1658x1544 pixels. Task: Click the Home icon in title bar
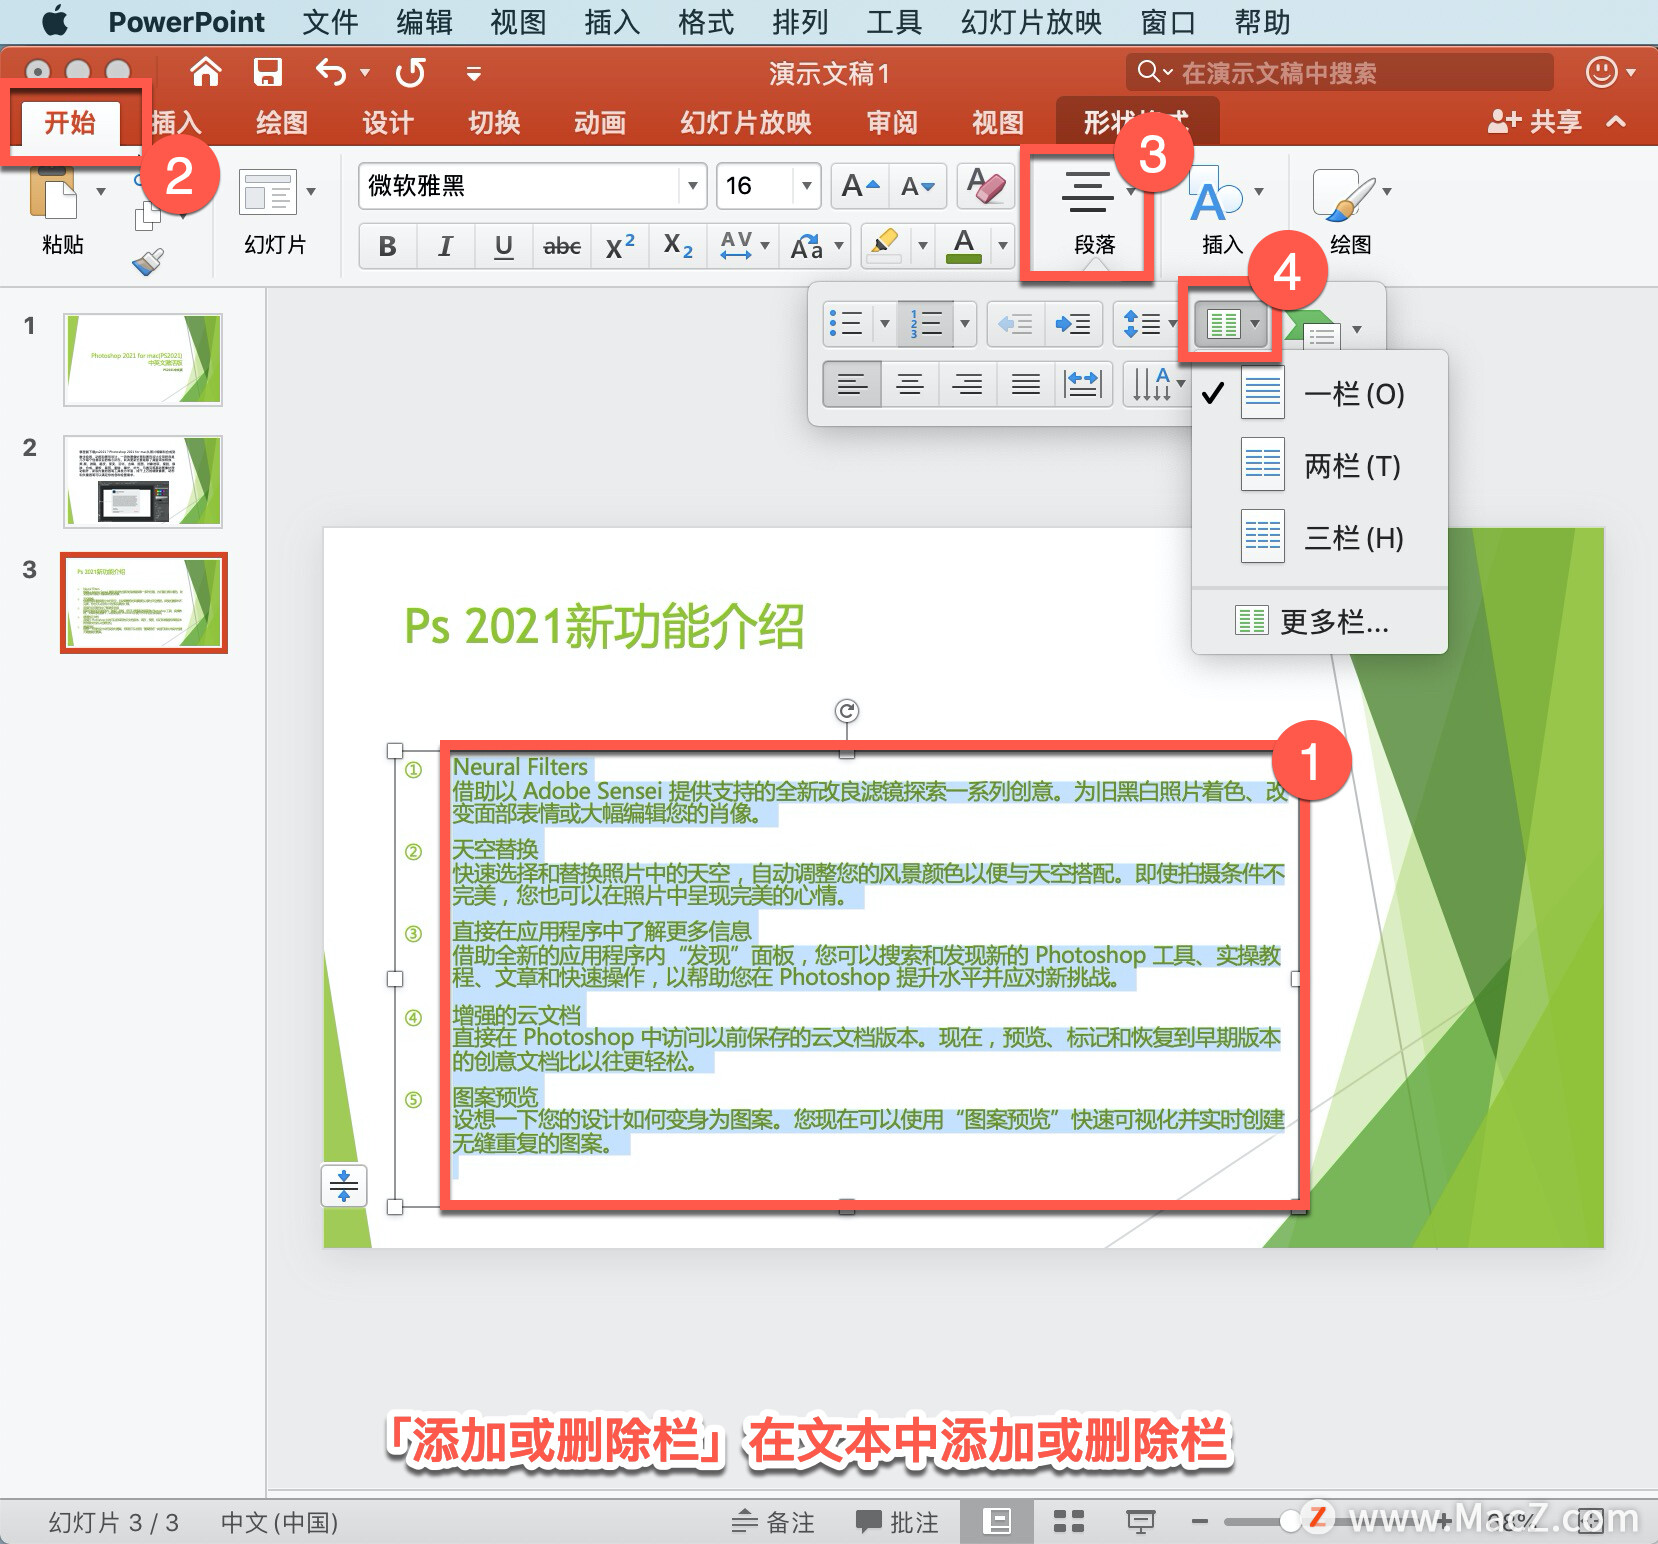point(206,72)
